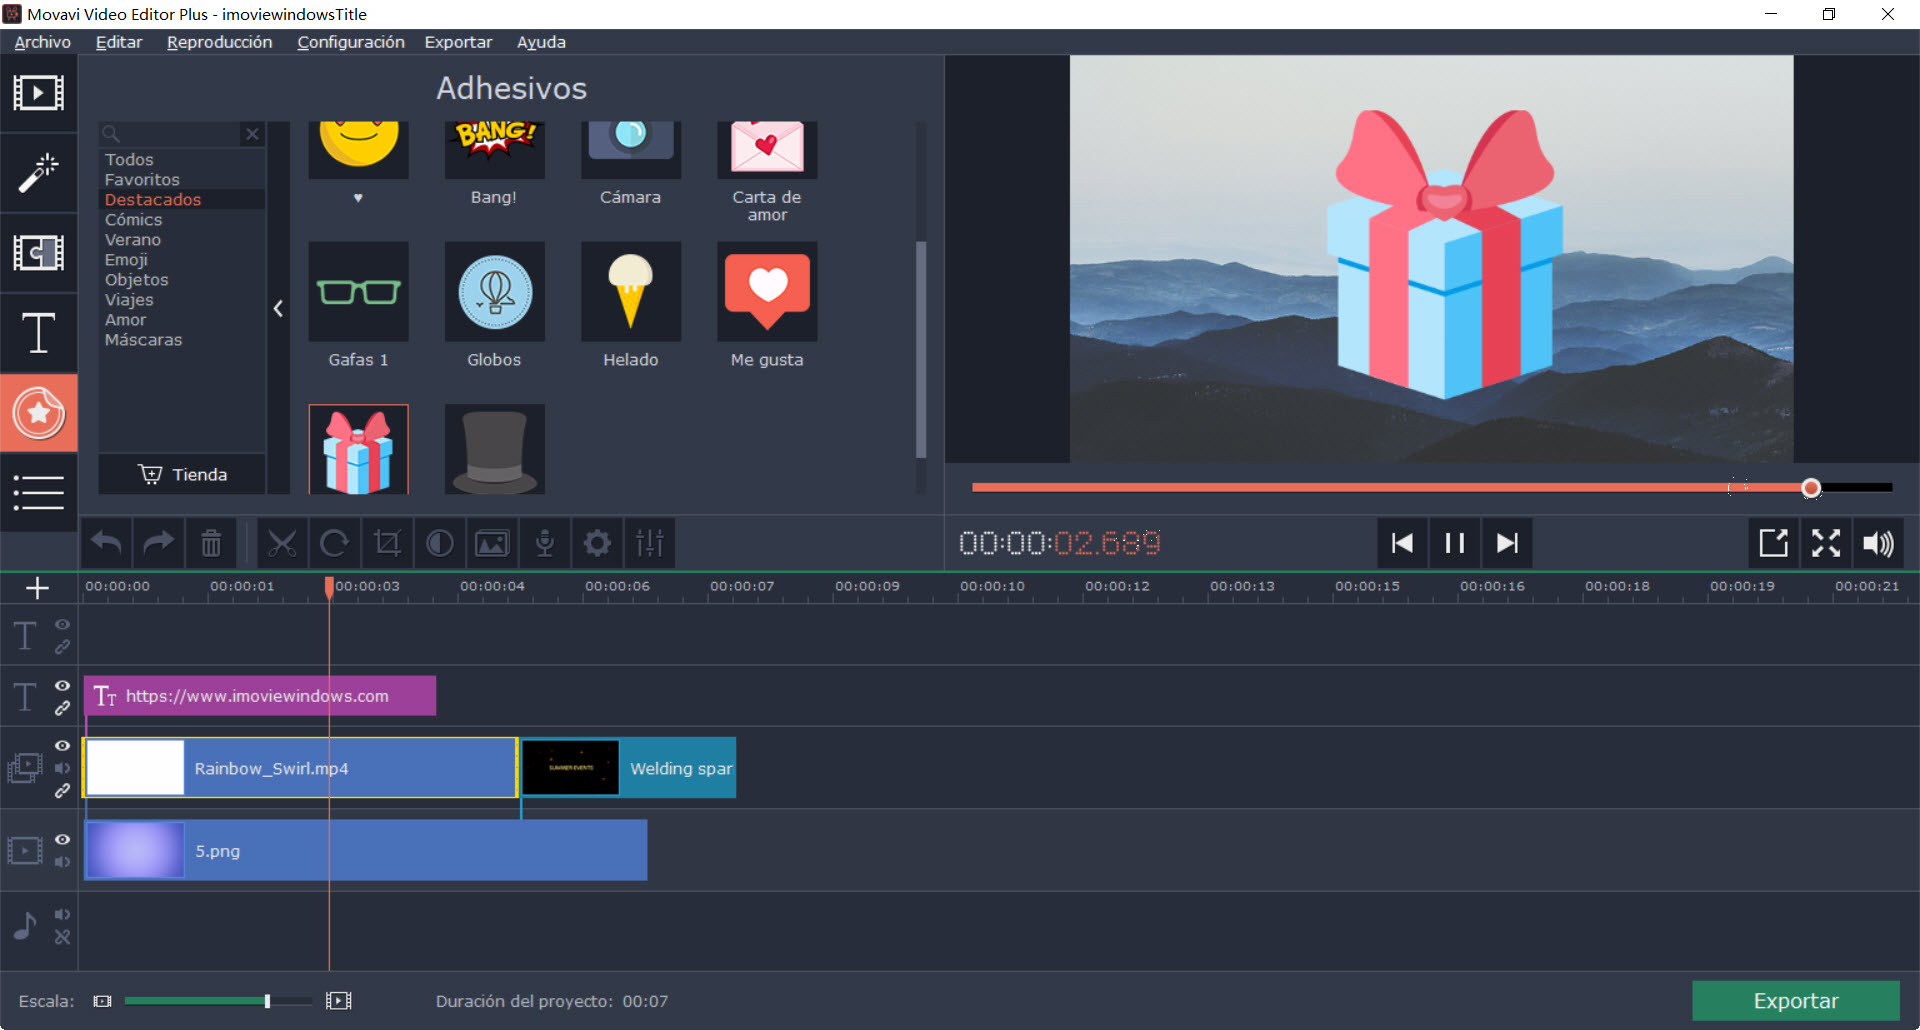Screen dimensions: 1920x1030
Task: Delete selected clip with trash icon
Action: click(x=211, y=543)
